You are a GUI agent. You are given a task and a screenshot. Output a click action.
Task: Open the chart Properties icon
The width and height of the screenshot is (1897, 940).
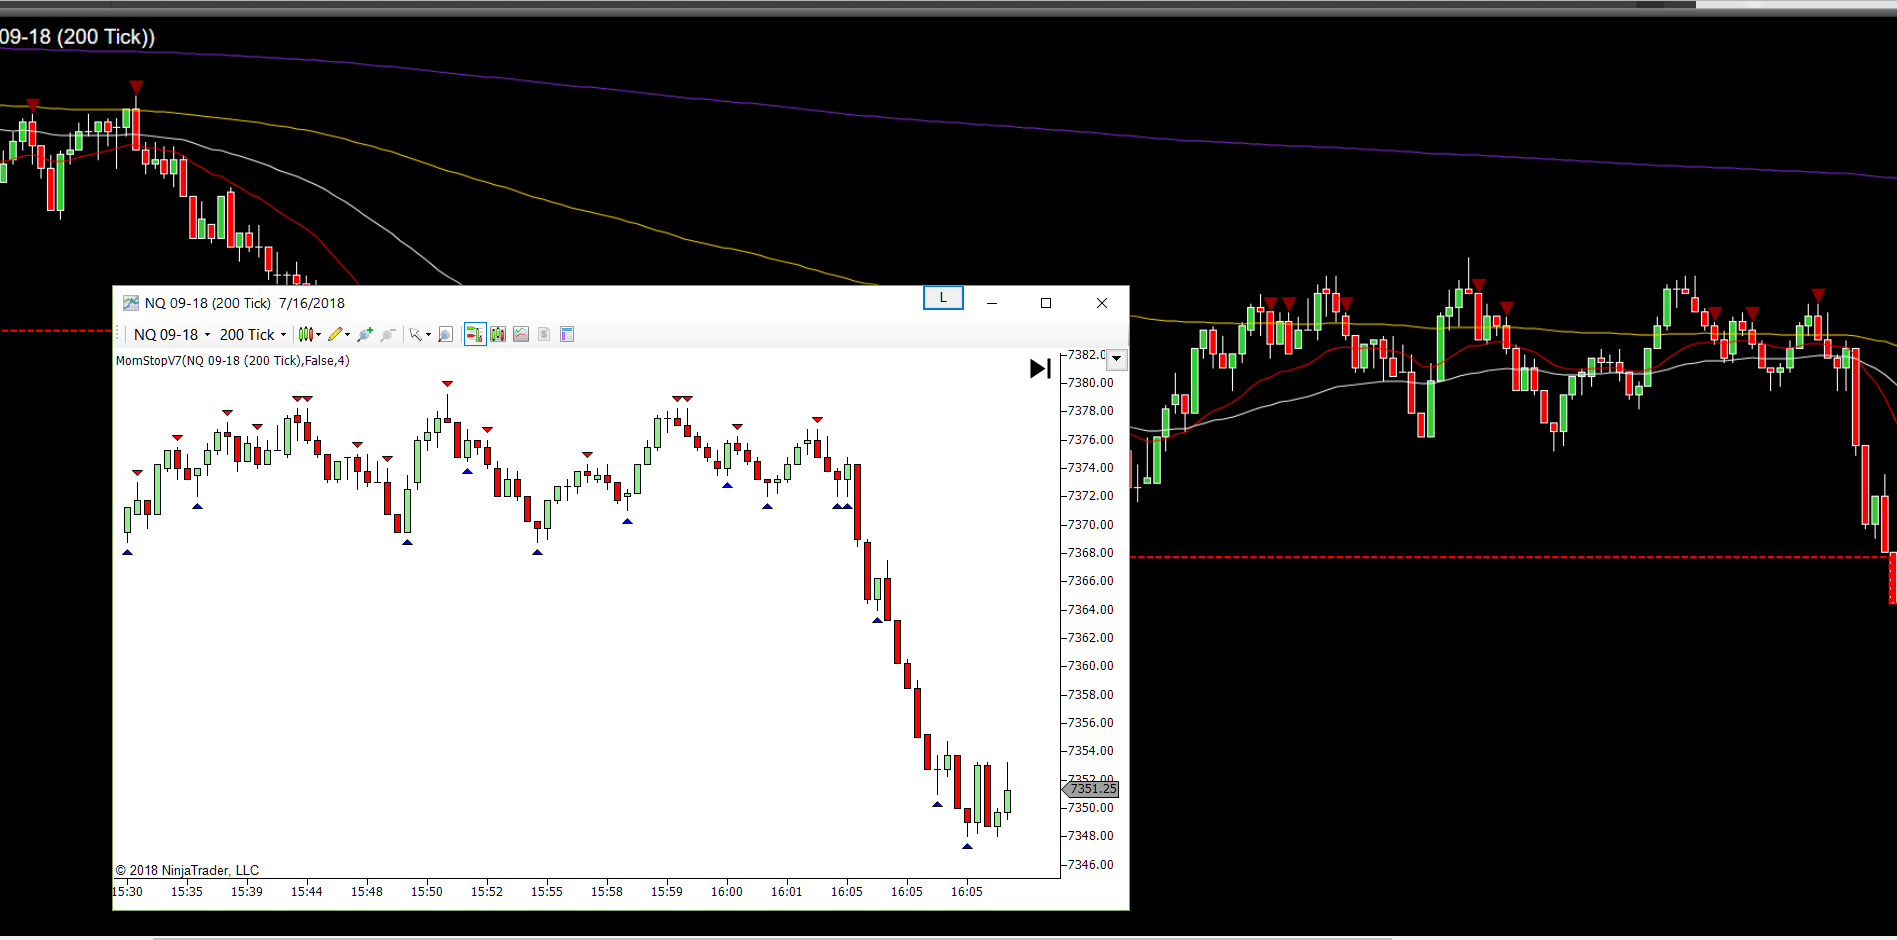tap(567, 334)
